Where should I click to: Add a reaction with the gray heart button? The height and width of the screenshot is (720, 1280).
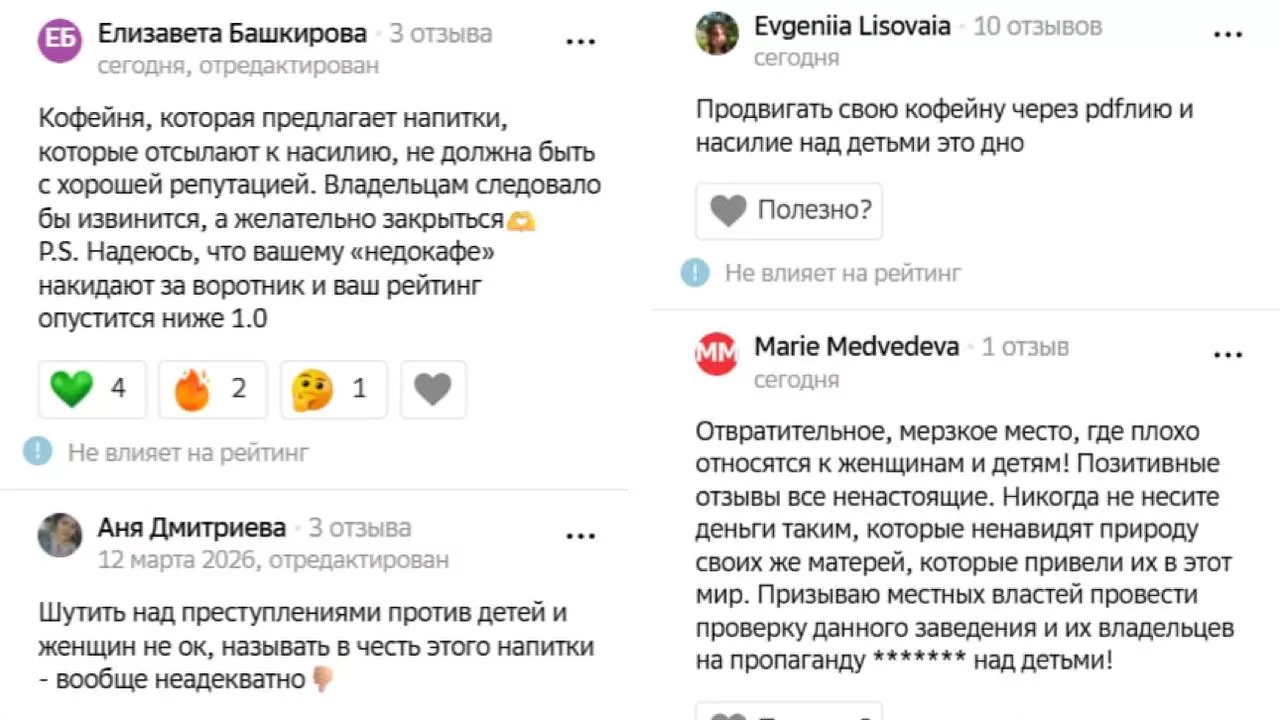[x=433, y=389]
